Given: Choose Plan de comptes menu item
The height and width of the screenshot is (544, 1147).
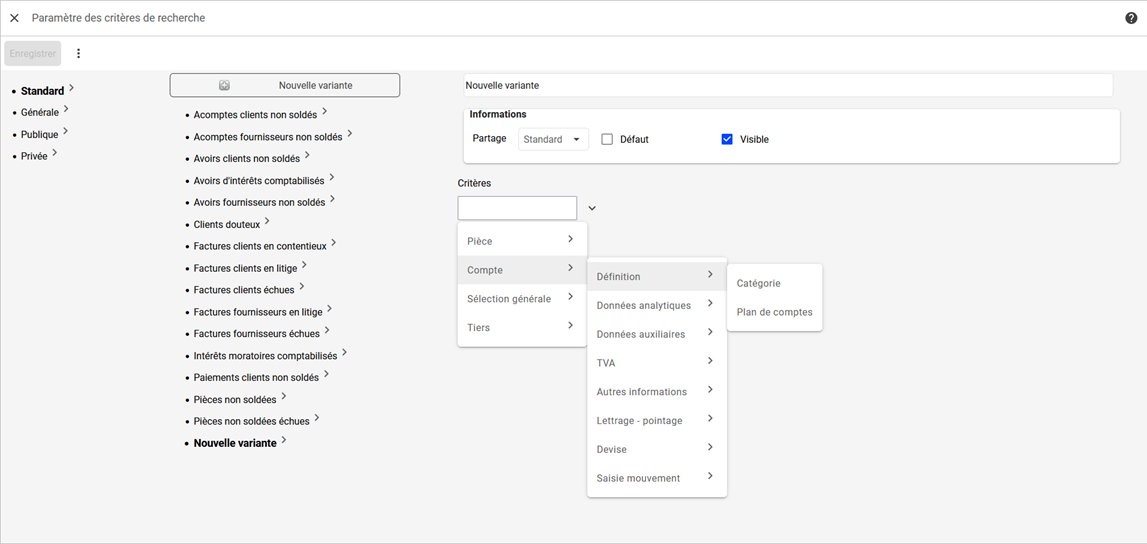Looking at the screenshot, I should tap(774, 312).
